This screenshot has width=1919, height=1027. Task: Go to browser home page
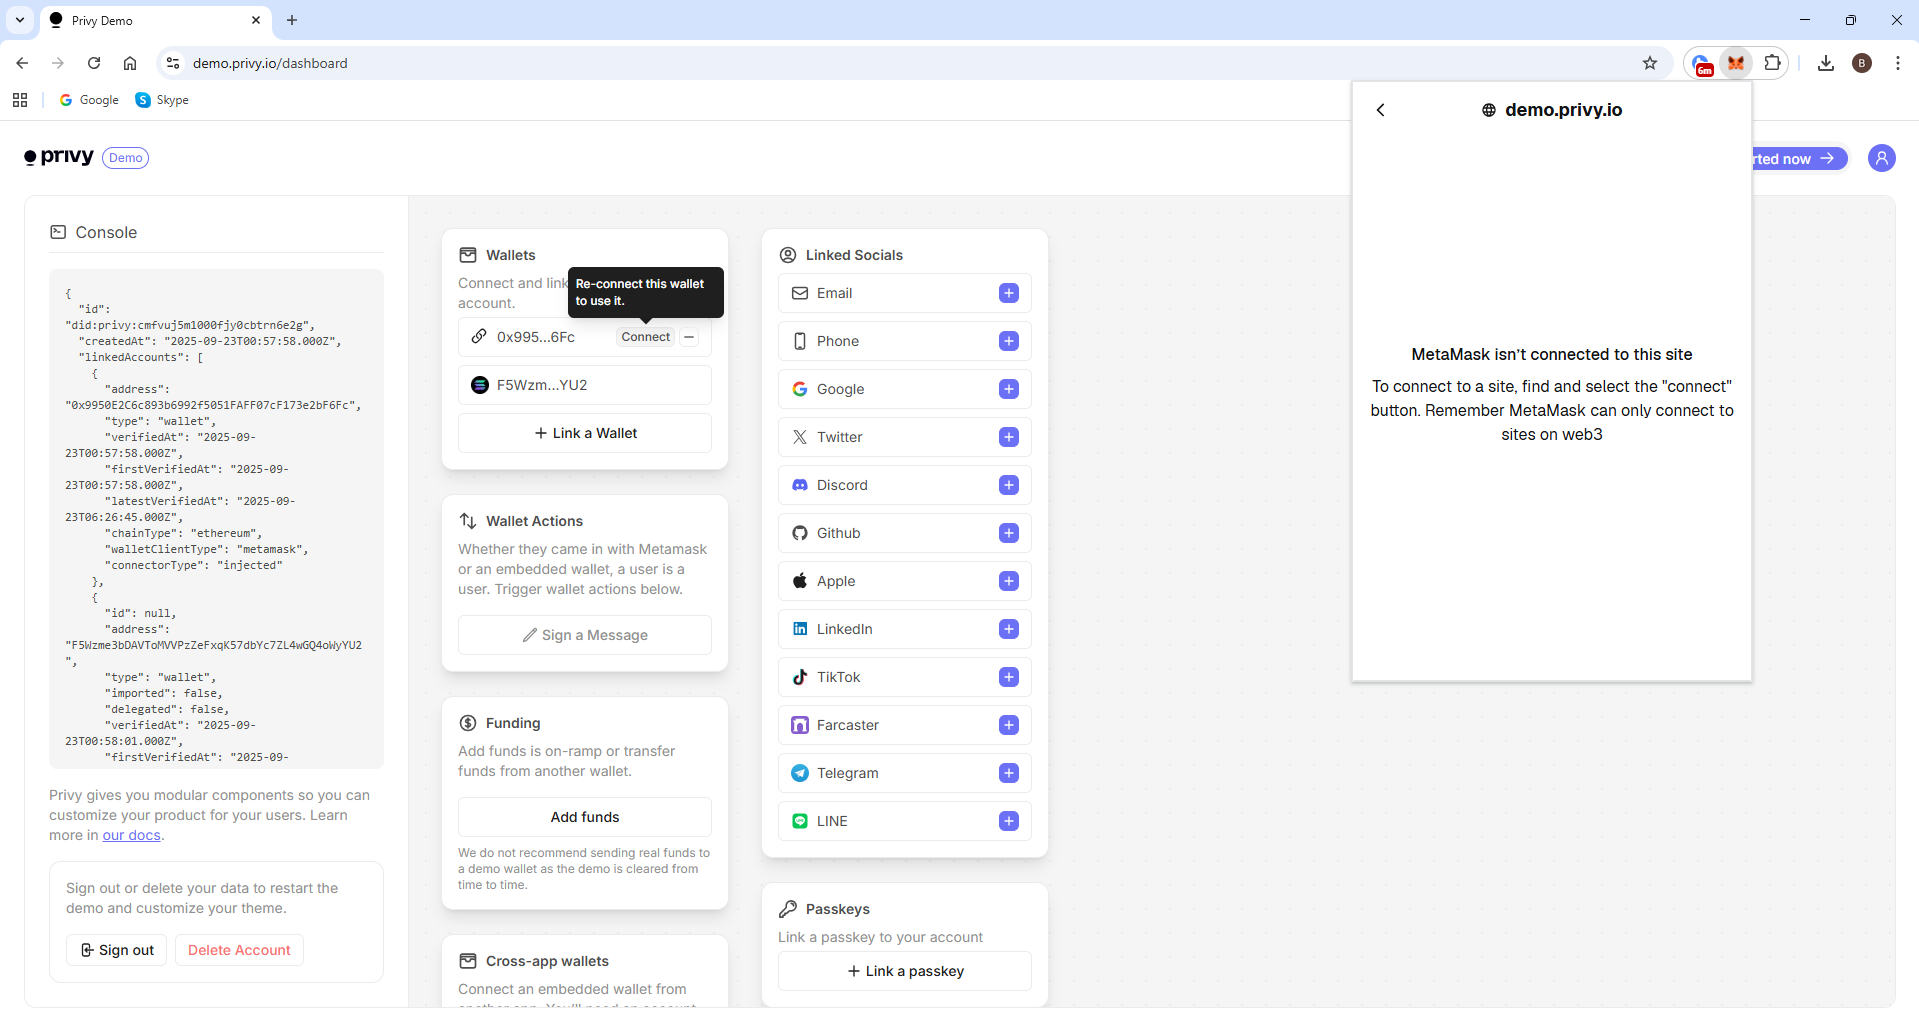click(x=130, y=63)
